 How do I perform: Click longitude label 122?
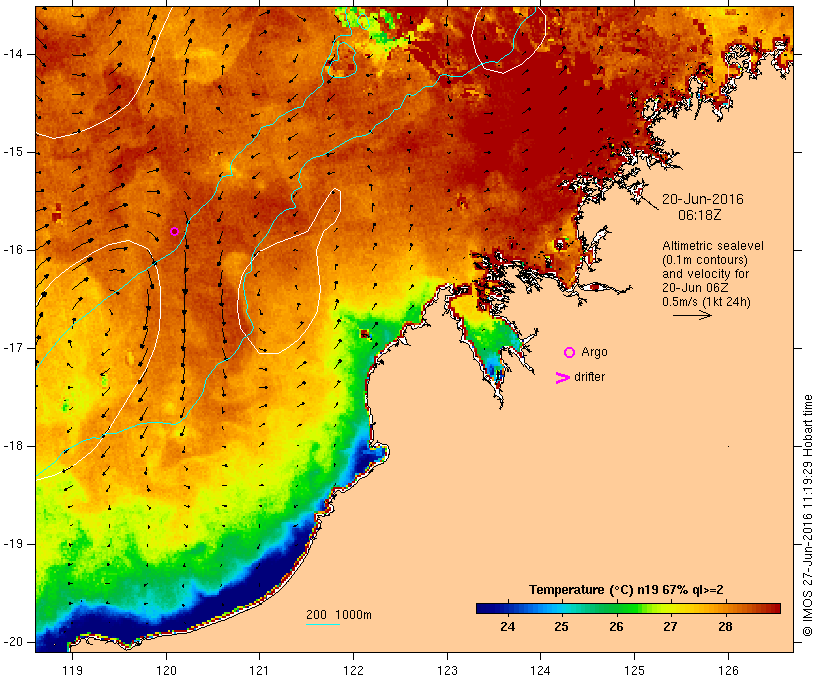click(354, 671)
